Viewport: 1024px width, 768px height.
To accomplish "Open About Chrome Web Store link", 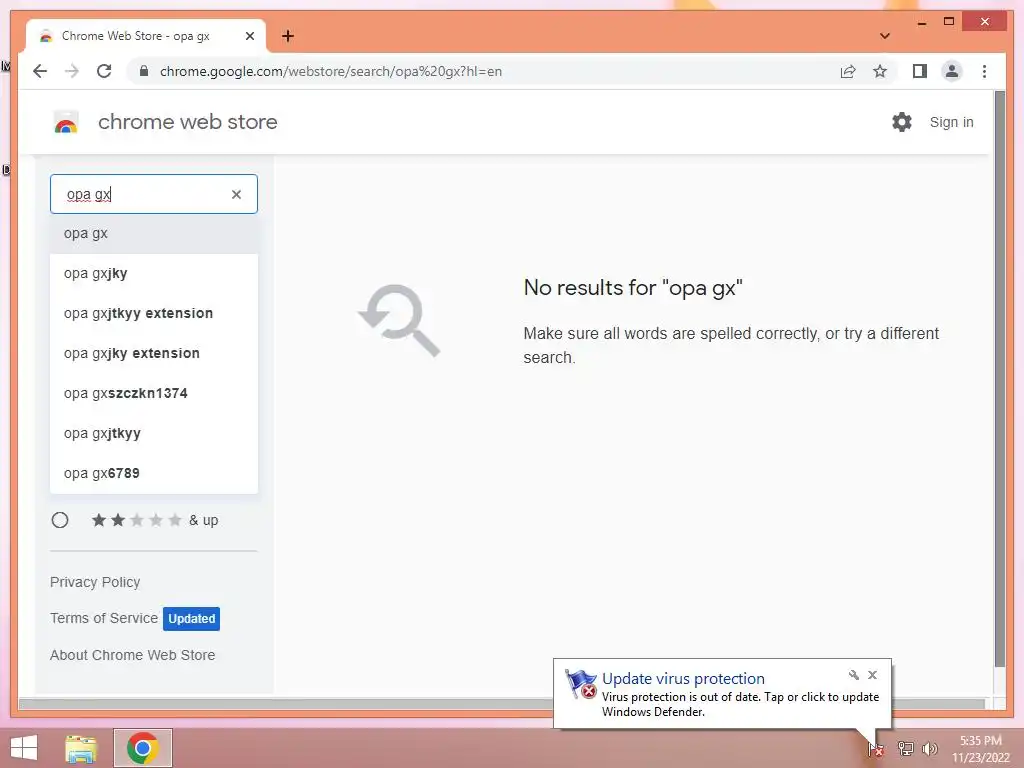I will tap(133, 655).
